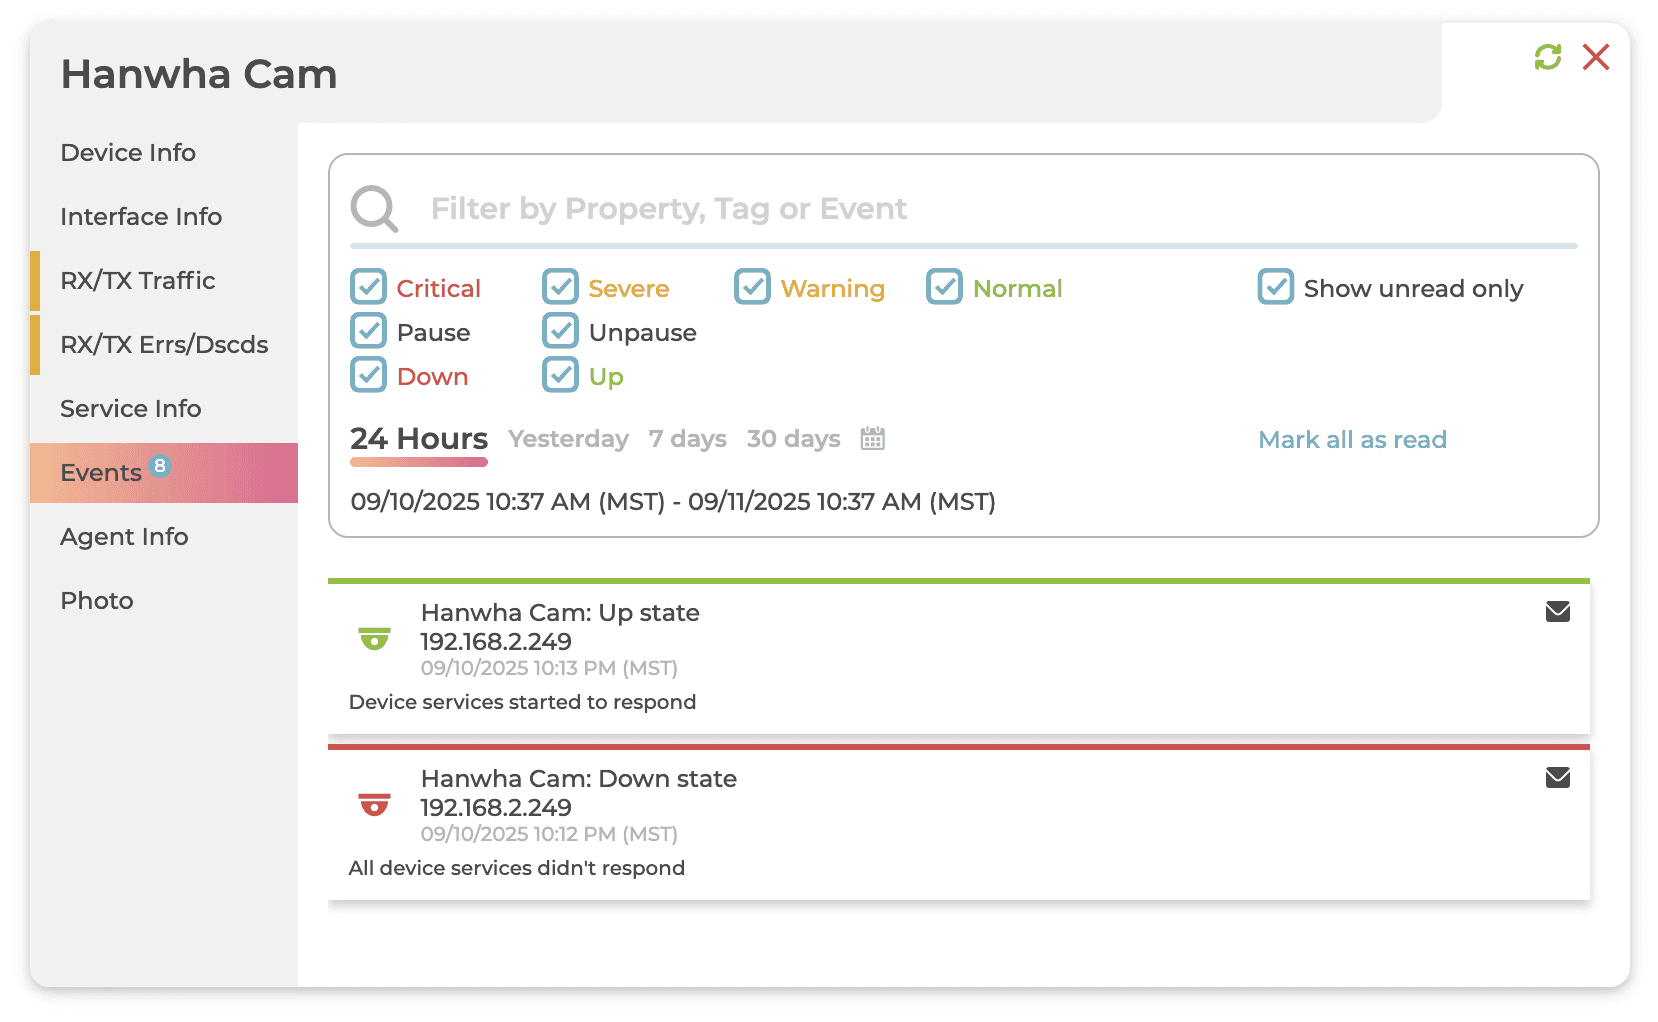Click the date range text 09/10/2025 - 09/11/2025

click(x=673, y=502)
